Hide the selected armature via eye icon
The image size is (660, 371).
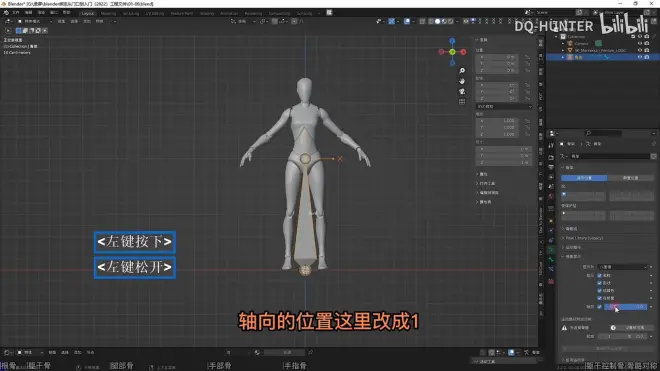[x=640, y=57]
